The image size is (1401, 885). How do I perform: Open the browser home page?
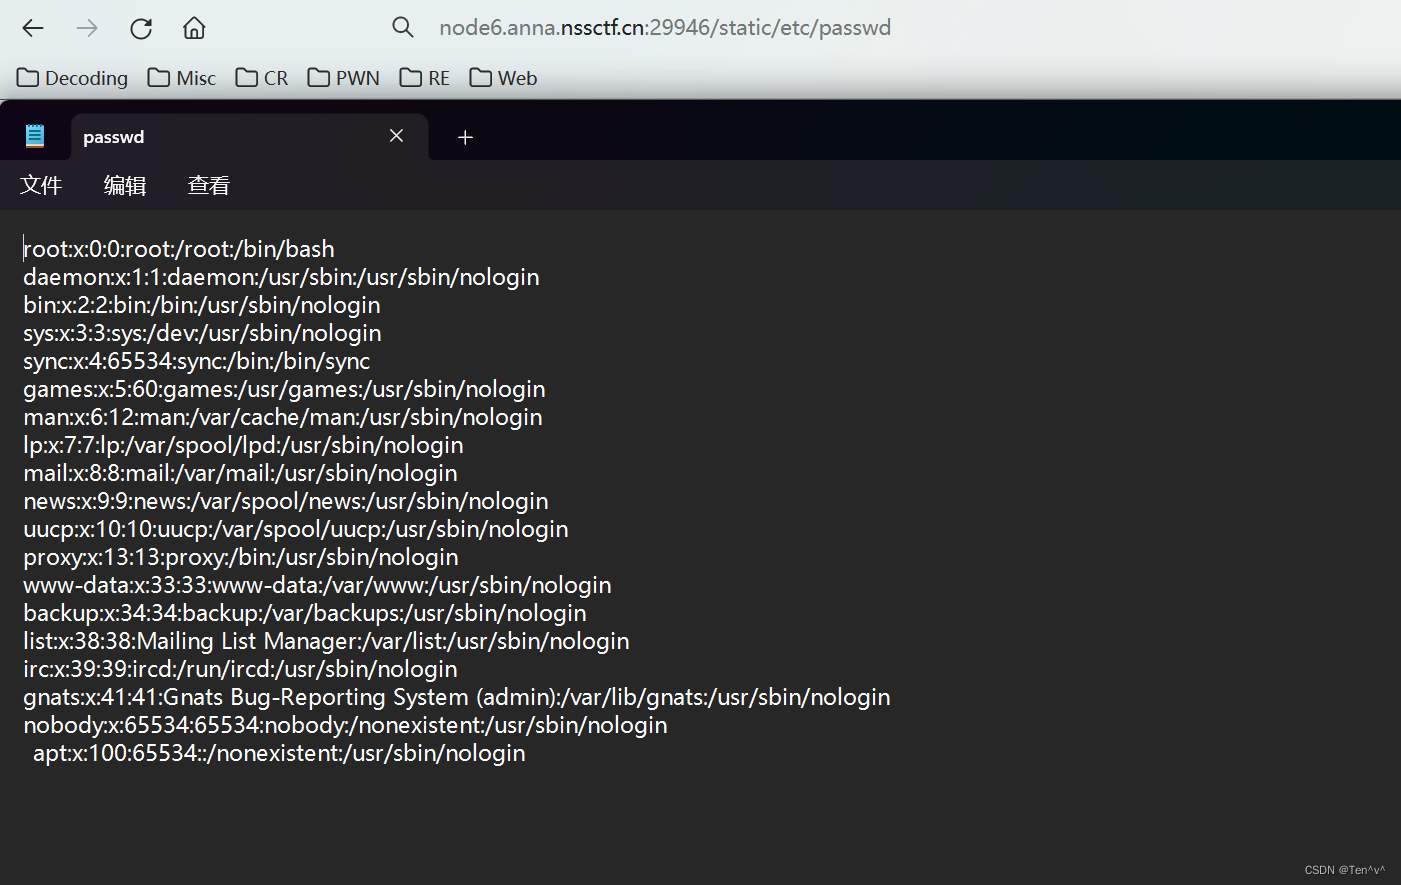193,28
